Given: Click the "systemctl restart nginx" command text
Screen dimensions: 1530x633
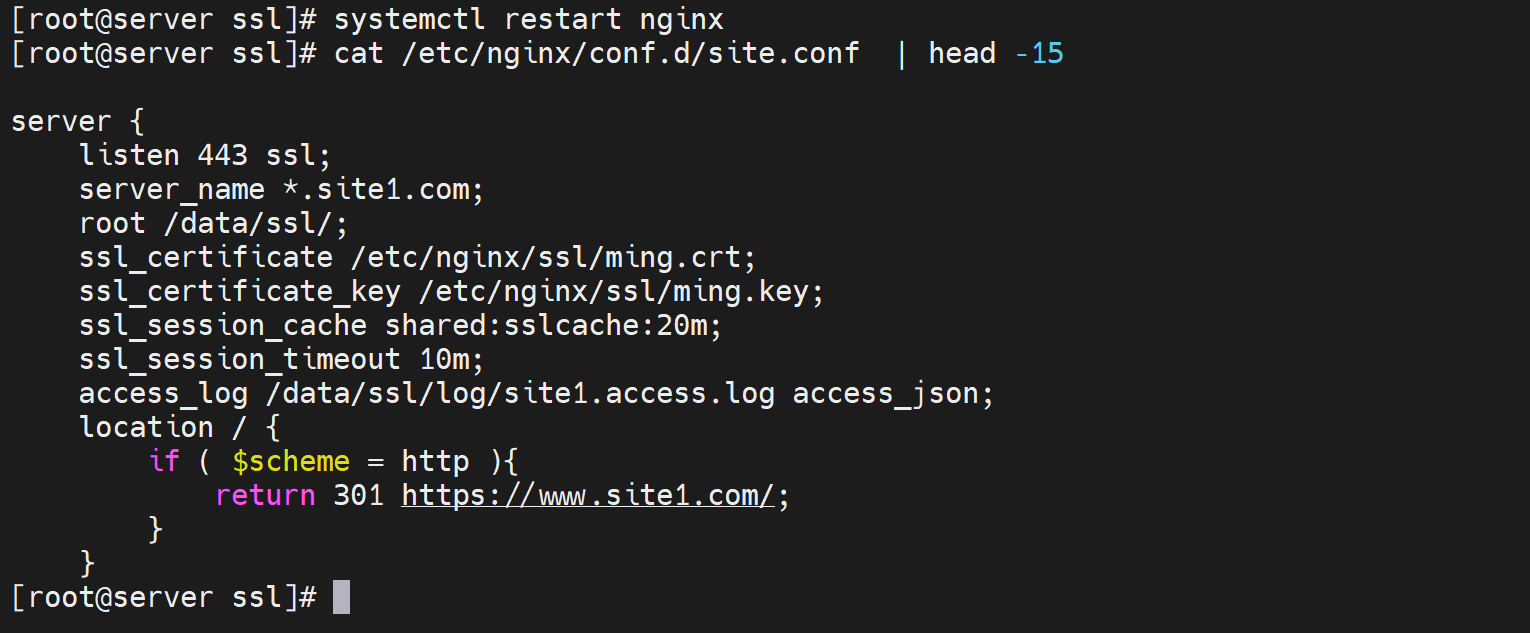Looking at the screenshot, I should 529,19.
